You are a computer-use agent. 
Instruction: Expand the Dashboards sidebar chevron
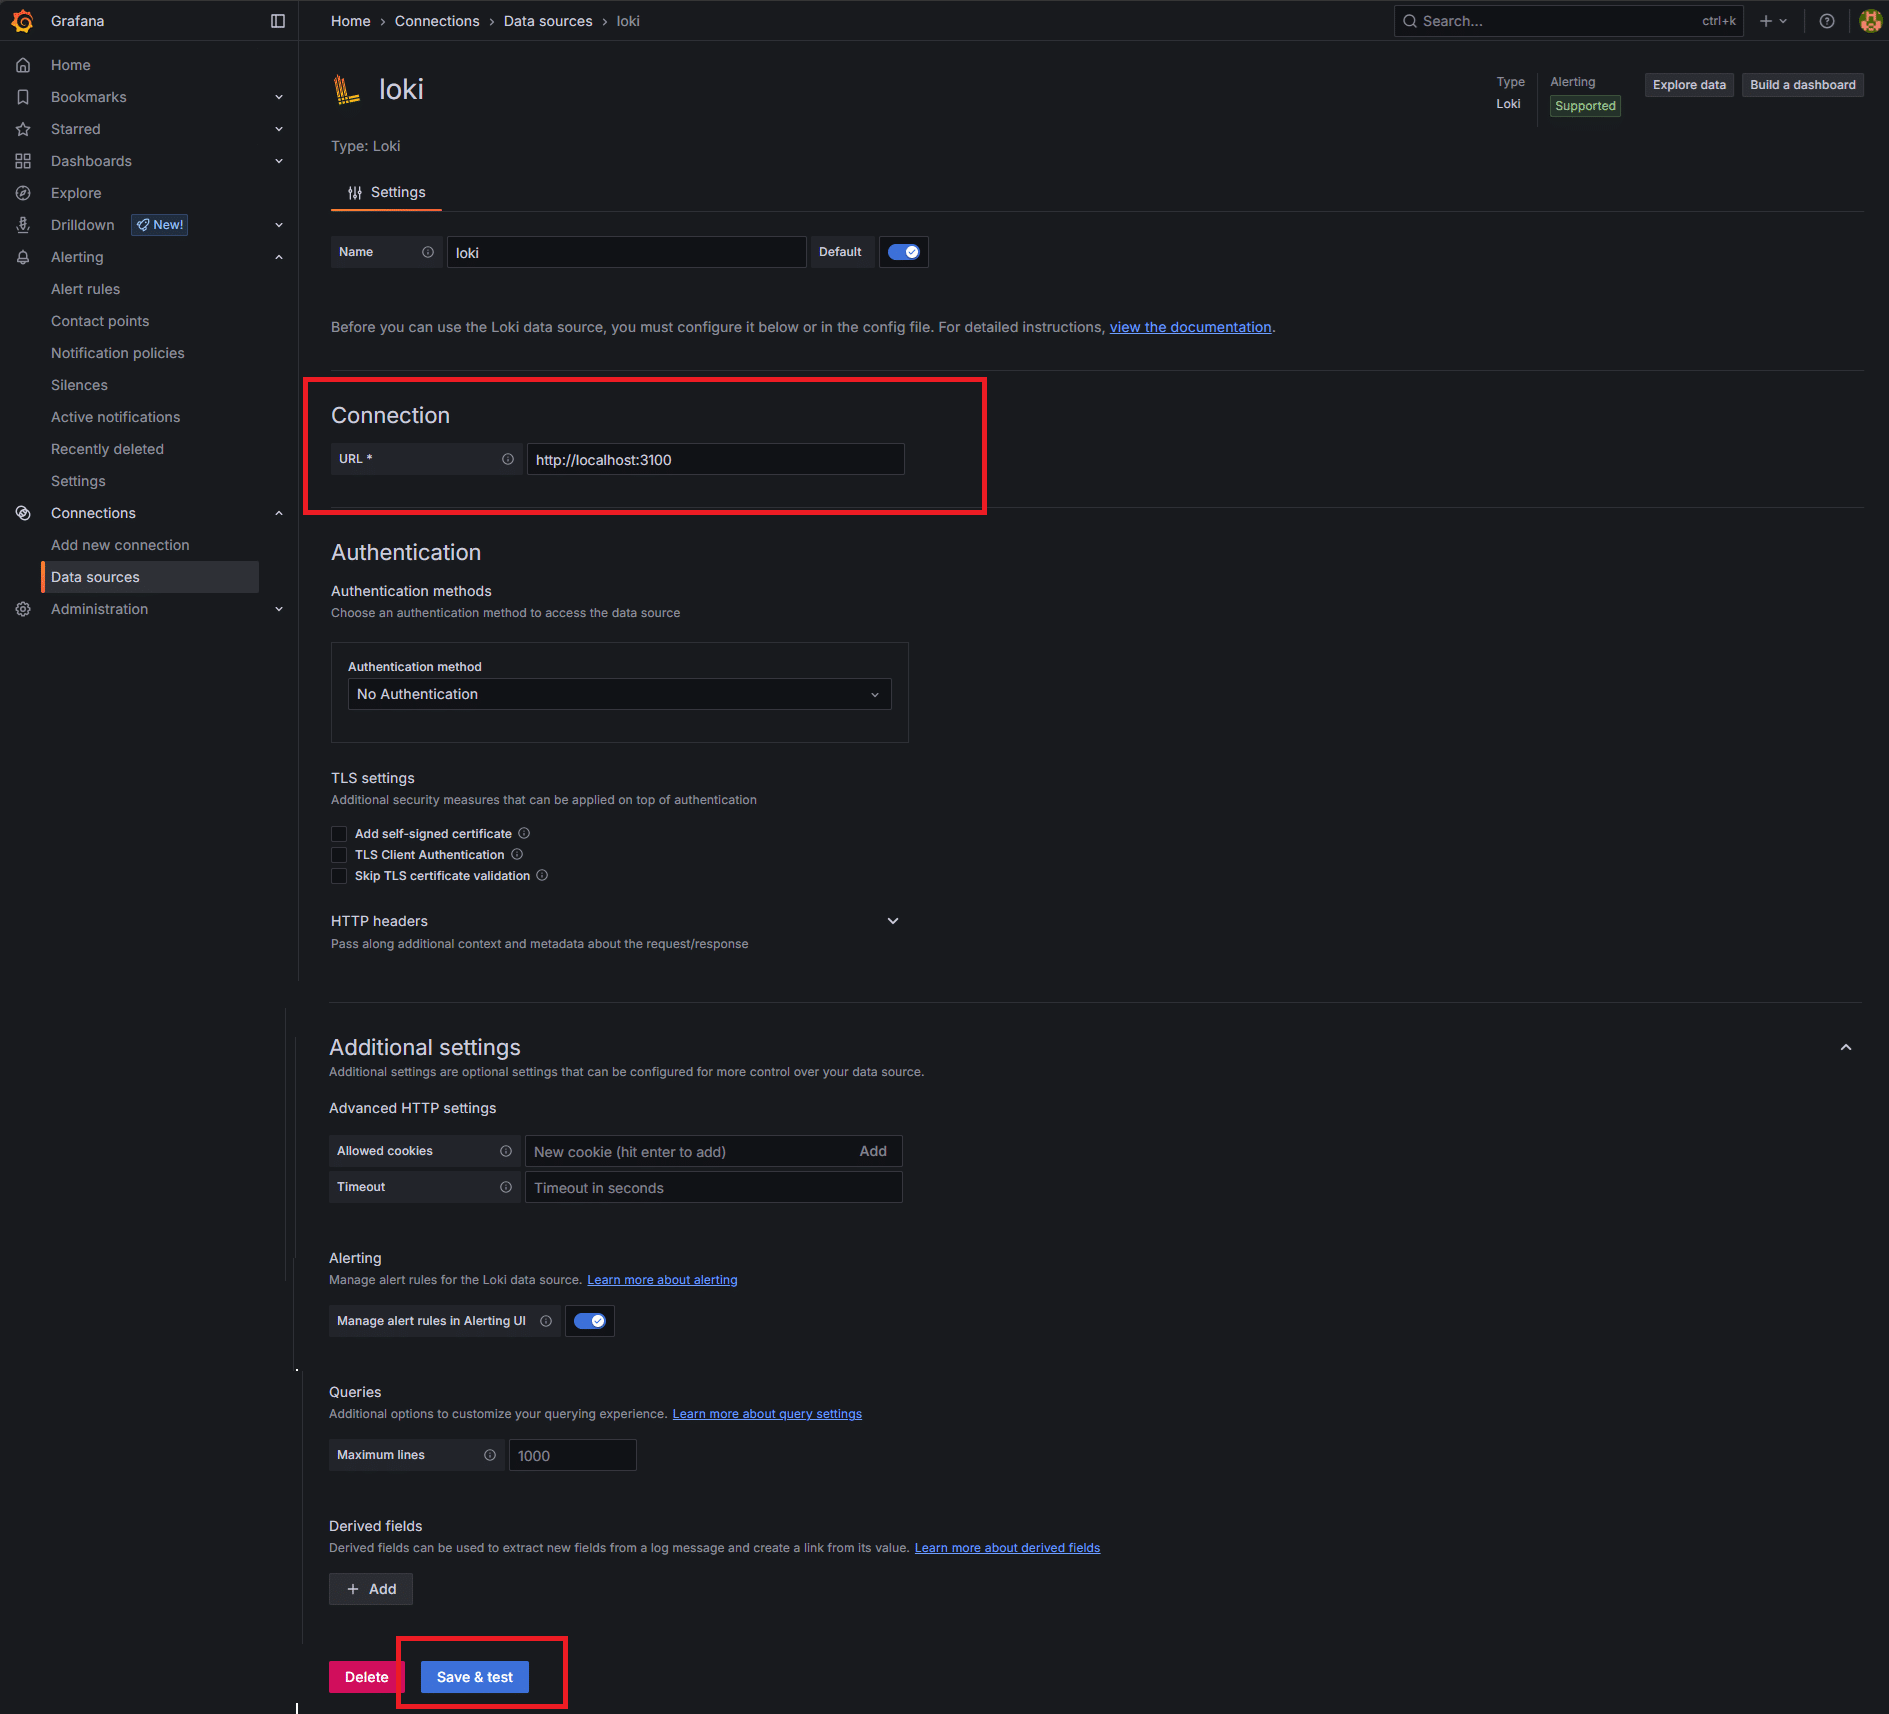[279, 161]
